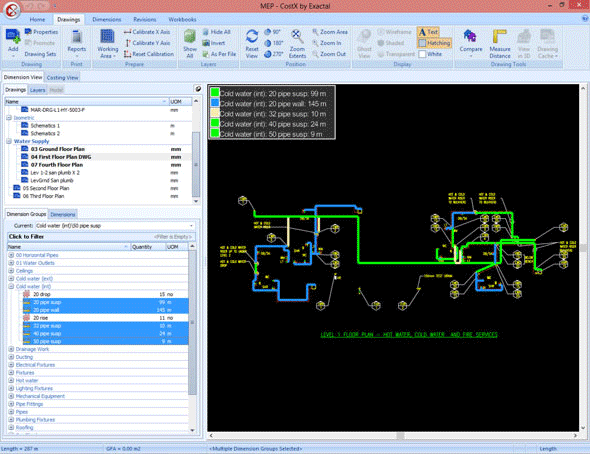Toggle Transparent display mode

click(x=396, y=54)
